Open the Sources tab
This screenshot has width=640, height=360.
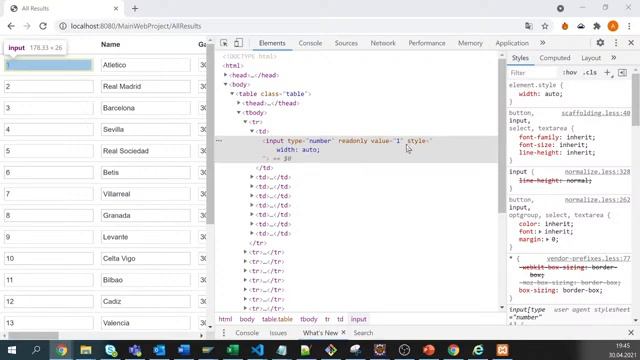coord(346,43)
